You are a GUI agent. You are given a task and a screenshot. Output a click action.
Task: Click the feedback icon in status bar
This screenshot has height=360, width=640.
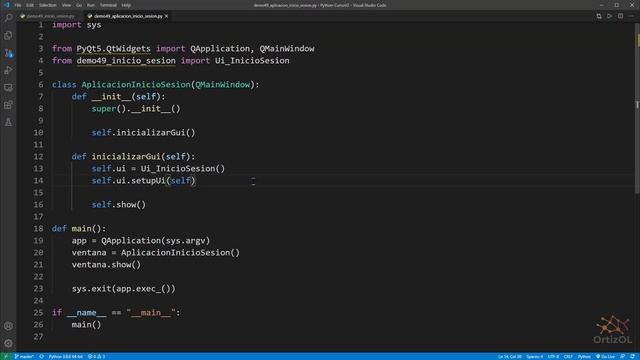coord(623,356)
